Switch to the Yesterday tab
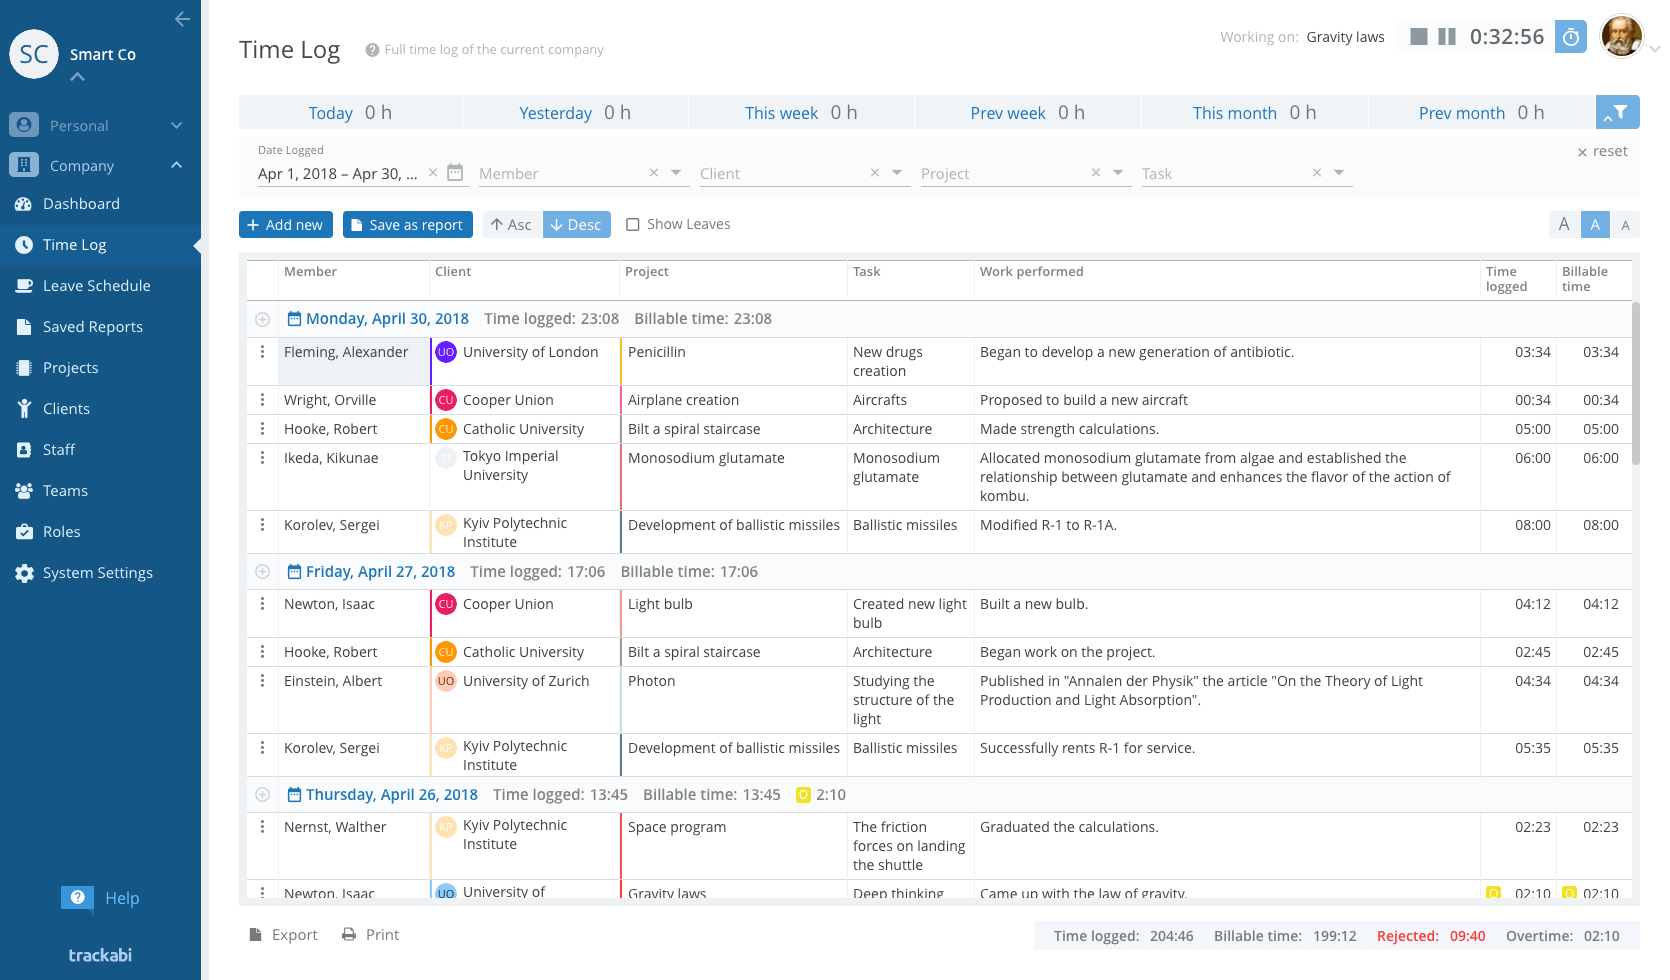 pos(575,113)
